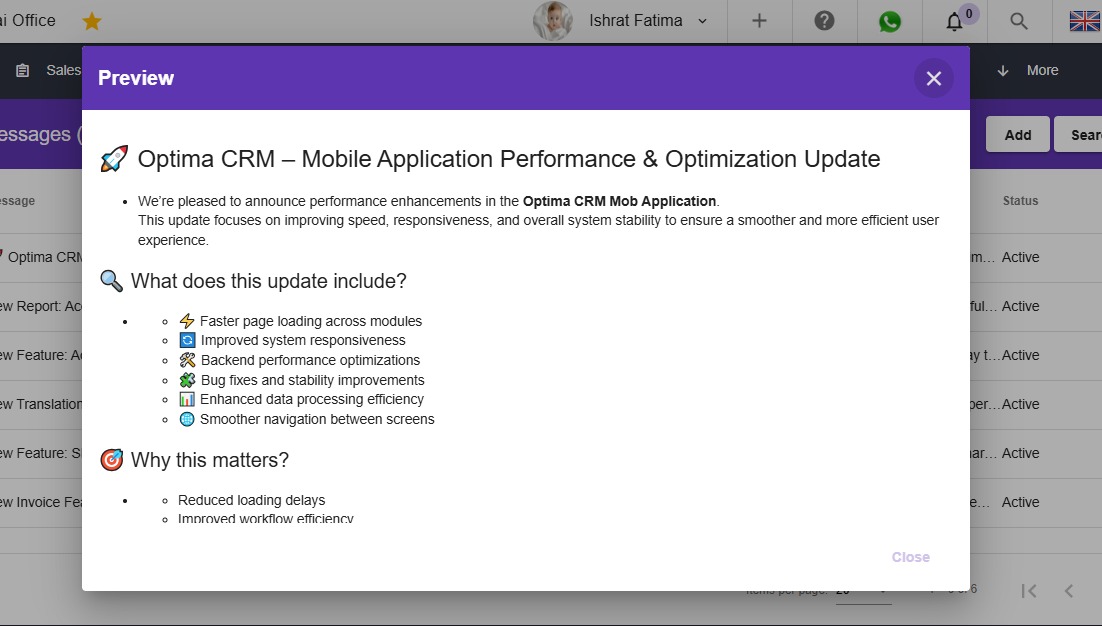Click the Add button behind the dialog
The width and height of the screenshot is (1102, 626).
pyautogui.click(x=1018, y=134)
